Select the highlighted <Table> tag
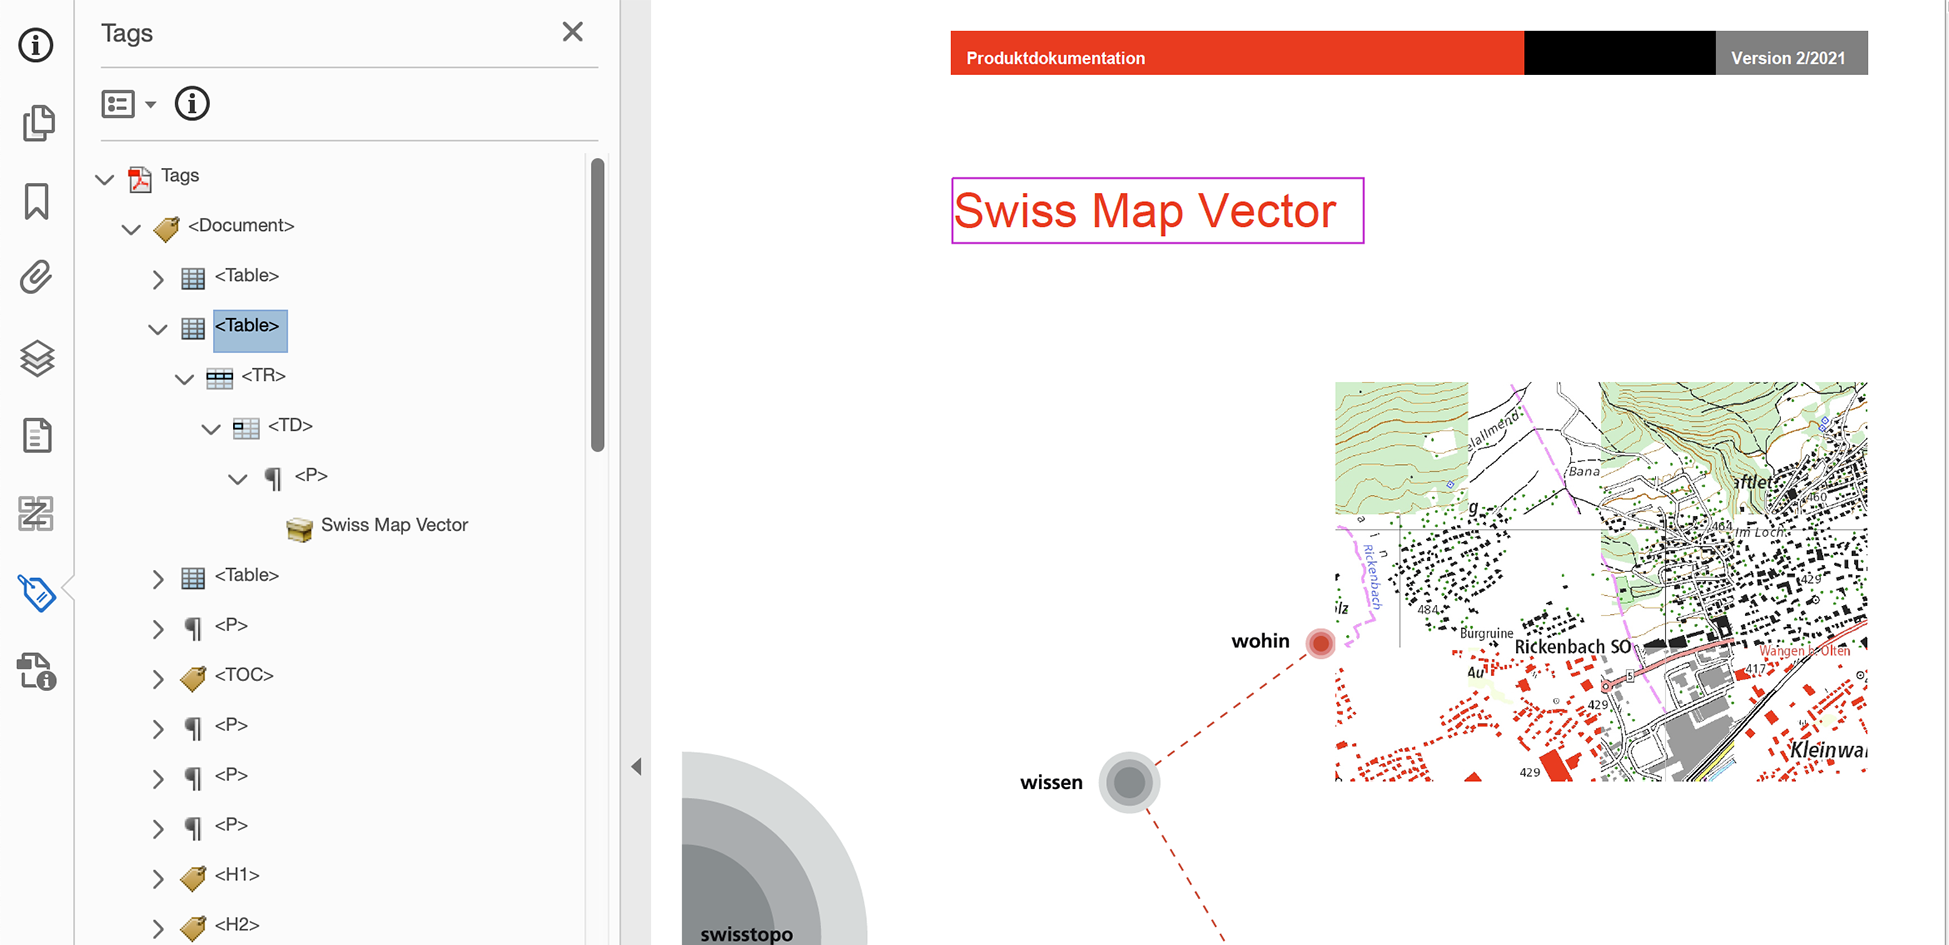Screen dimensions: 1949x945 (248, 327)
